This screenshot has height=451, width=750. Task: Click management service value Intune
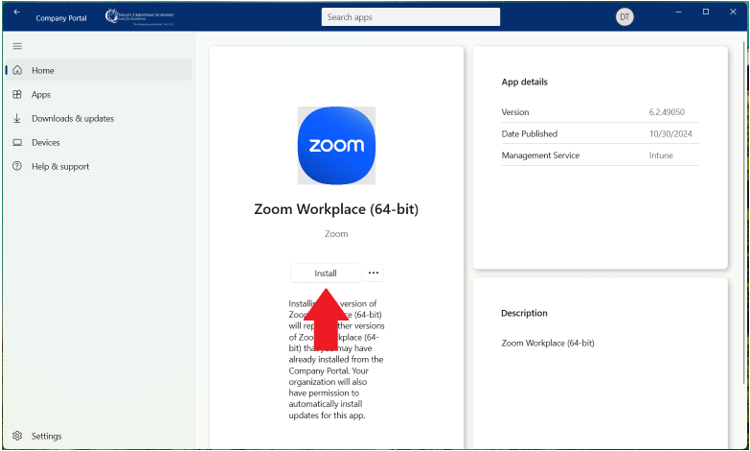click(661, 155)
